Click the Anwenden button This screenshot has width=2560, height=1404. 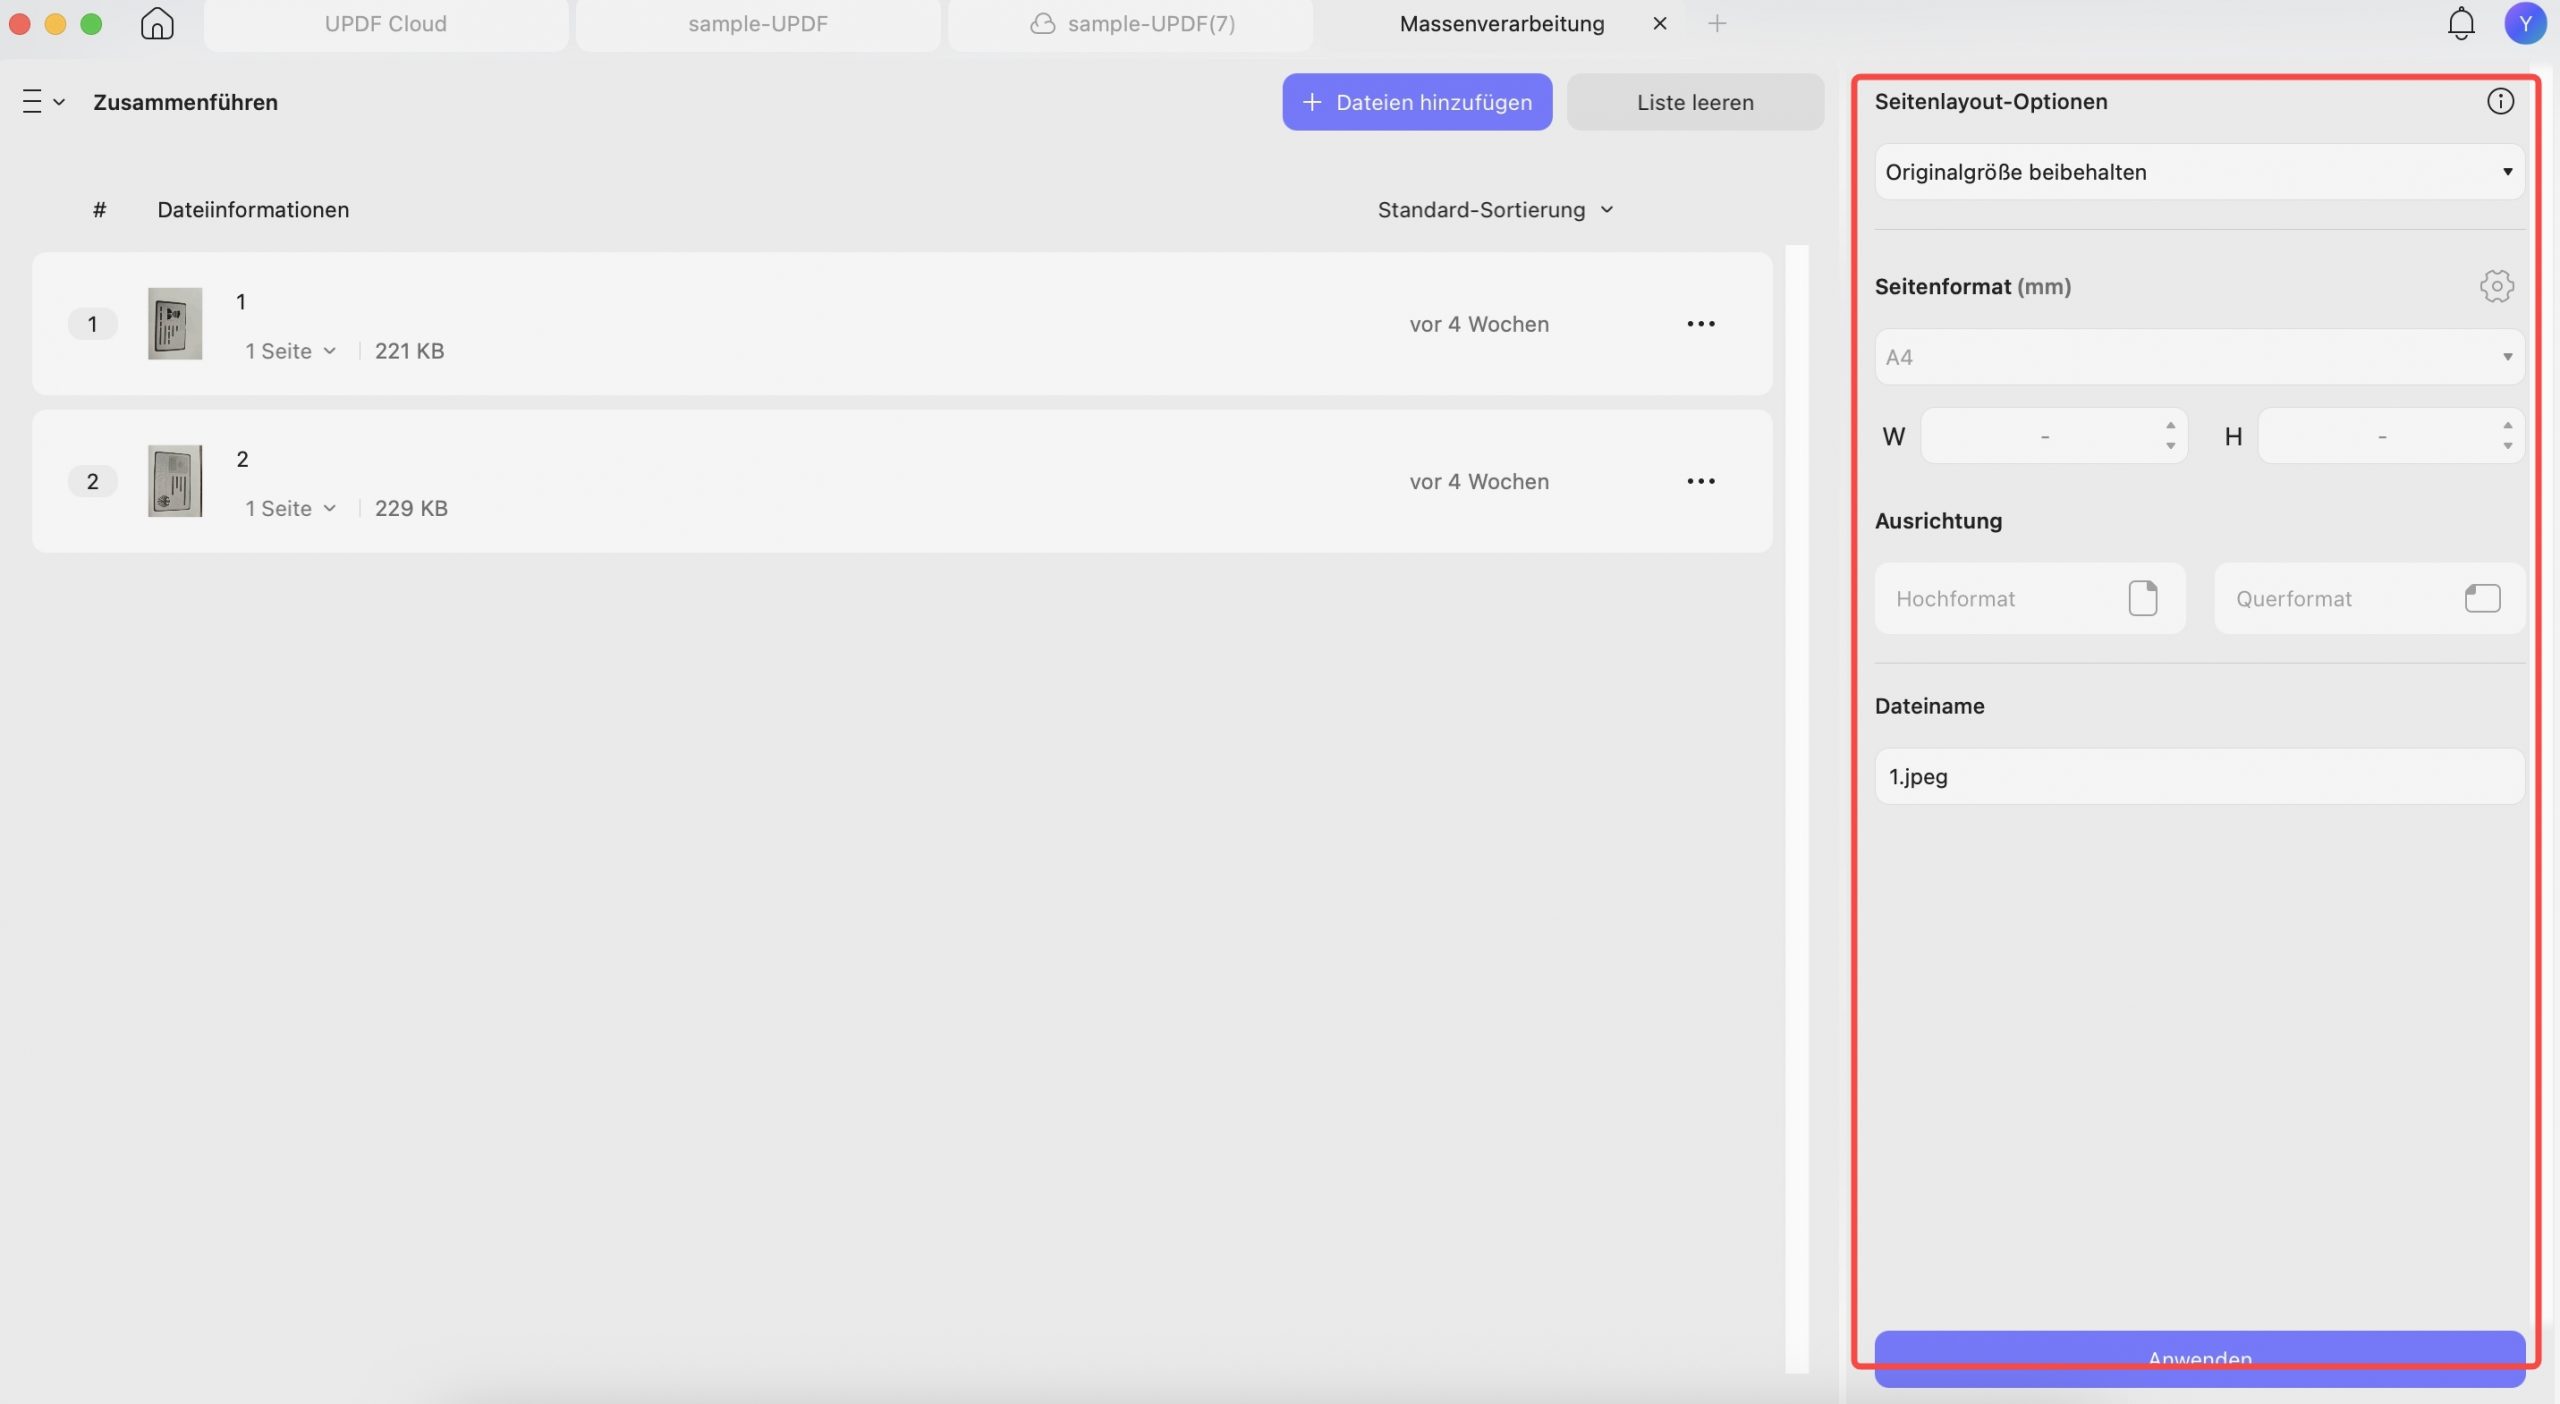[x=2199, y=1358]
